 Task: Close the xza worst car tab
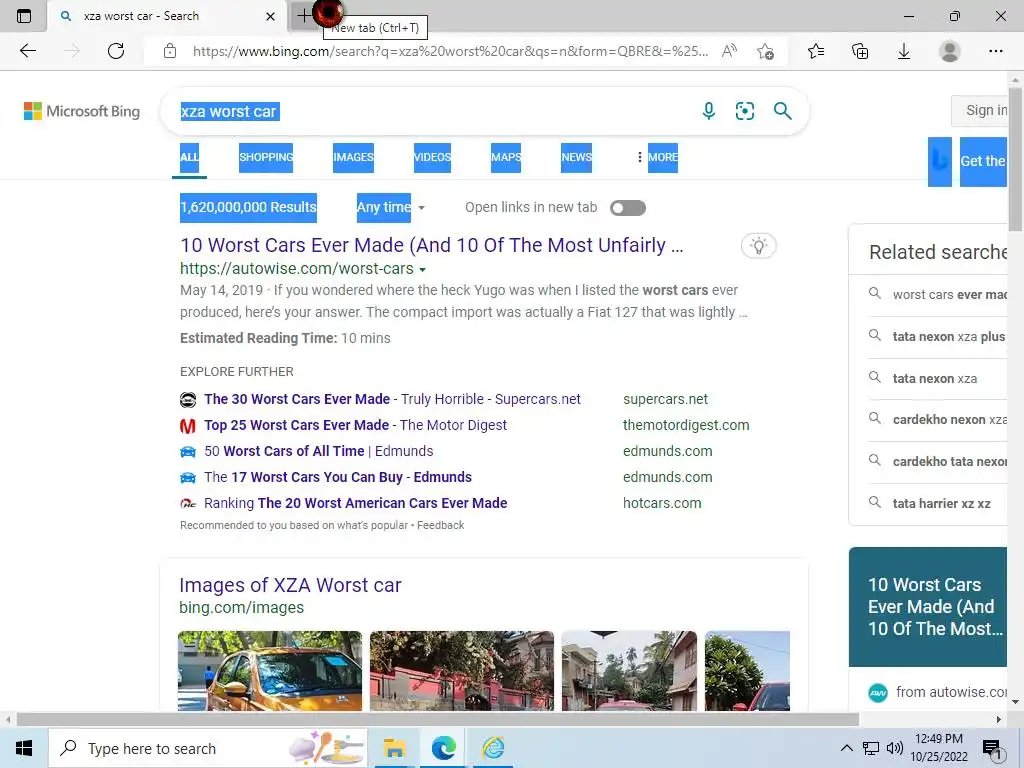[x=270, y=16]
